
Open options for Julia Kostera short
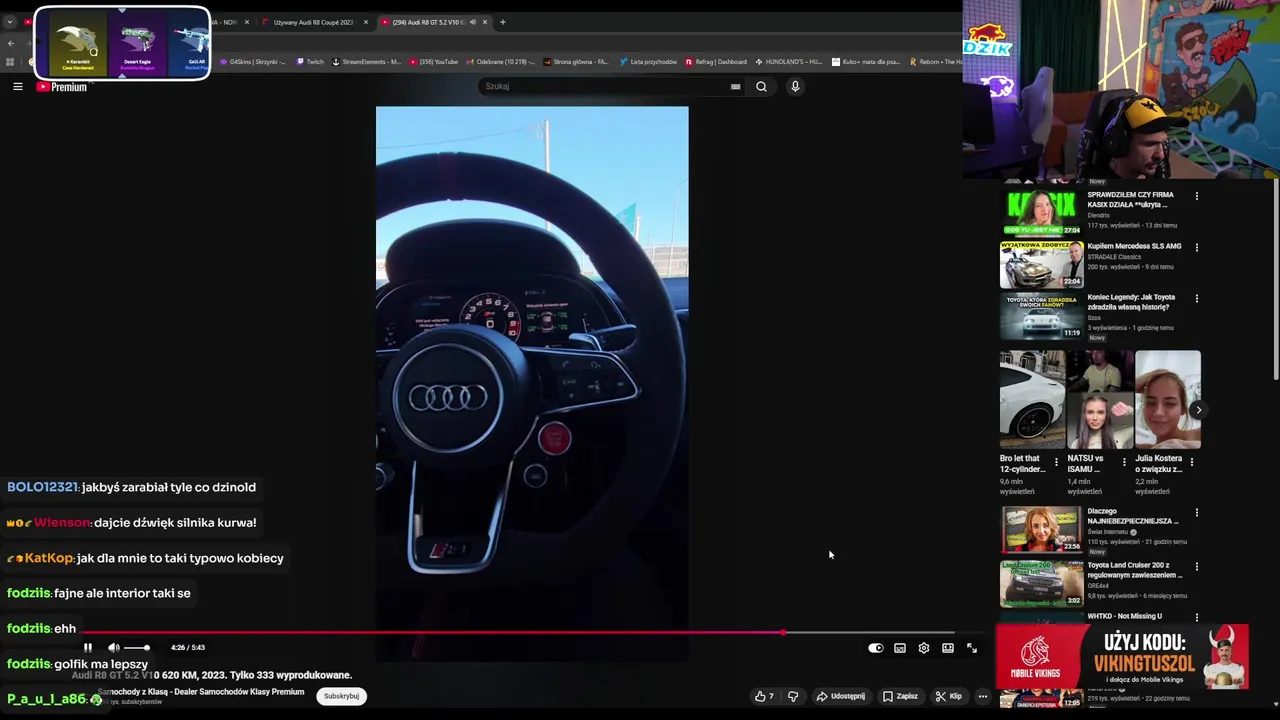click(1192, 462)
